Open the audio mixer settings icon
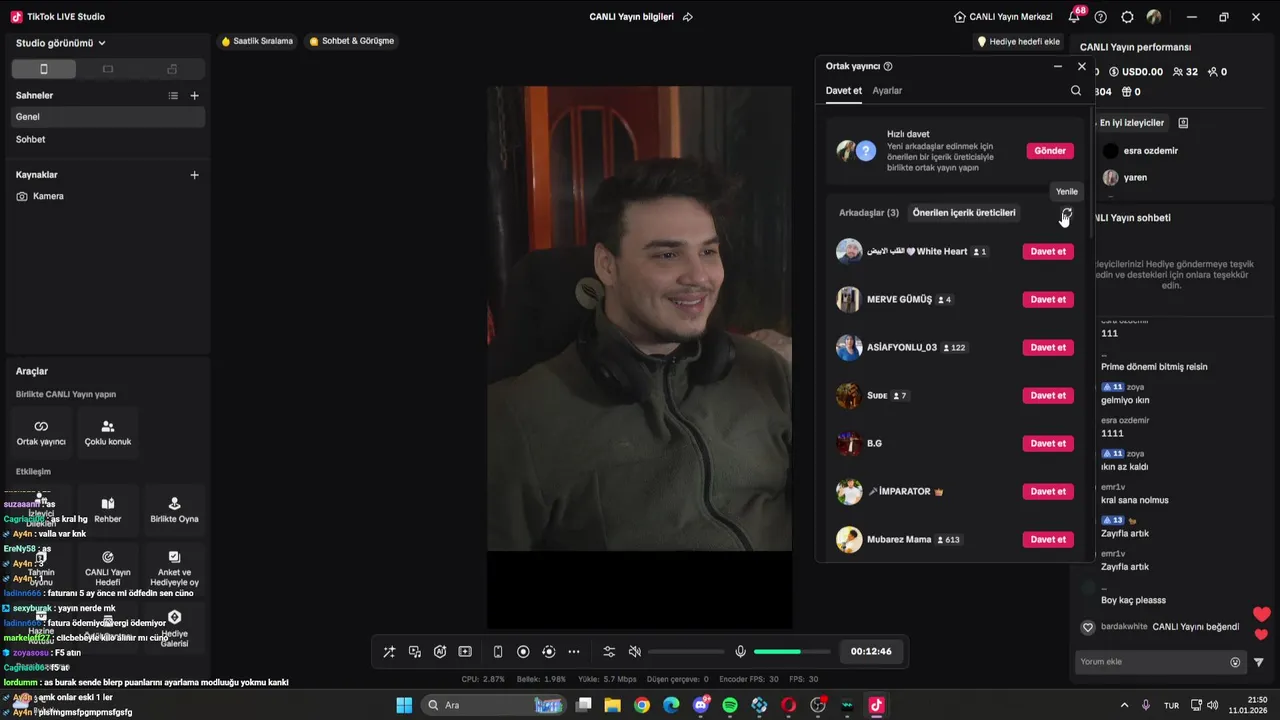This screenshot has height=720, width=1280. pyautogui.click(x=609, y=652)
